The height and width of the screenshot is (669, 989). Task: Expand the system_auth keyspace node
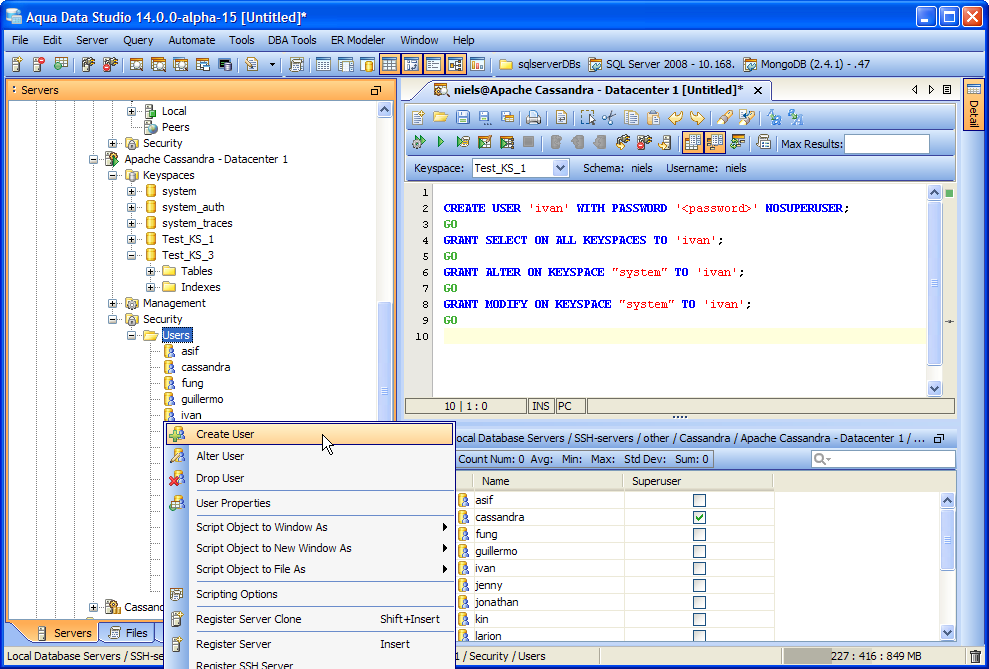(x=132, y=207)
